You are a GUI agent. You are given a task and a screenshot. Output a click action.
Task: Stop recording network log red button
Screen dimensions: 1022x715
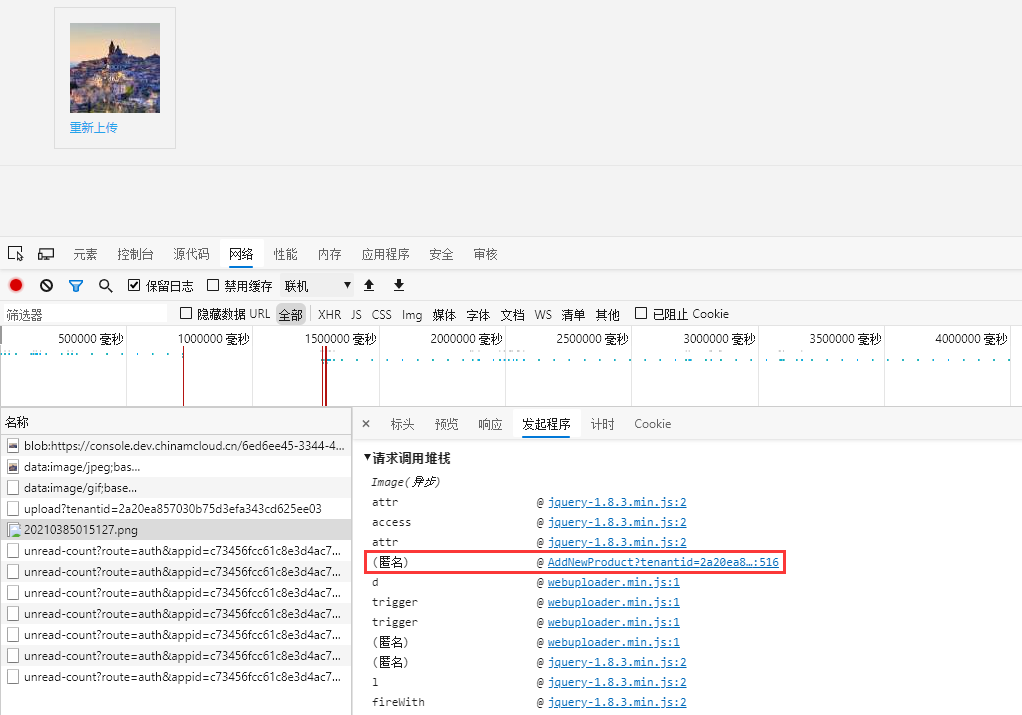pyautogui.click(x=16, y=285)
